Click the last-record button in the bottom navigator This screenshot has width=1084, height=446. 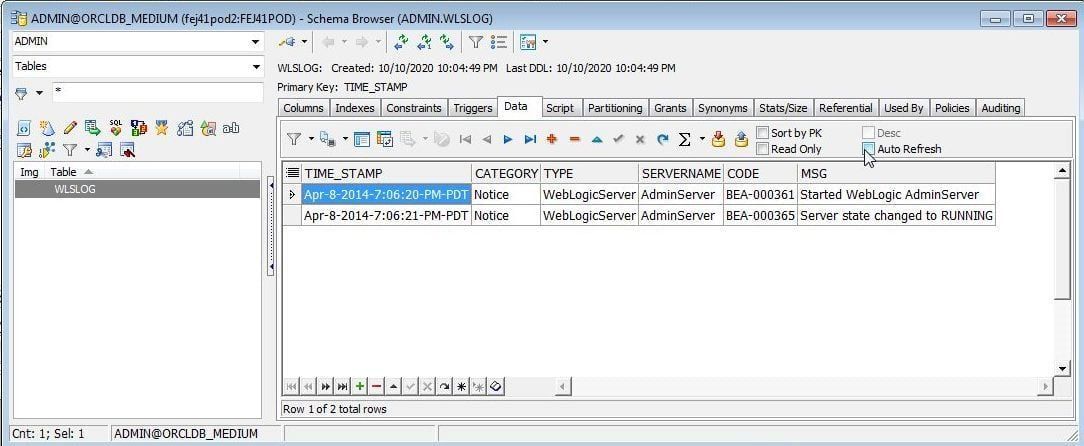point(343,387)
